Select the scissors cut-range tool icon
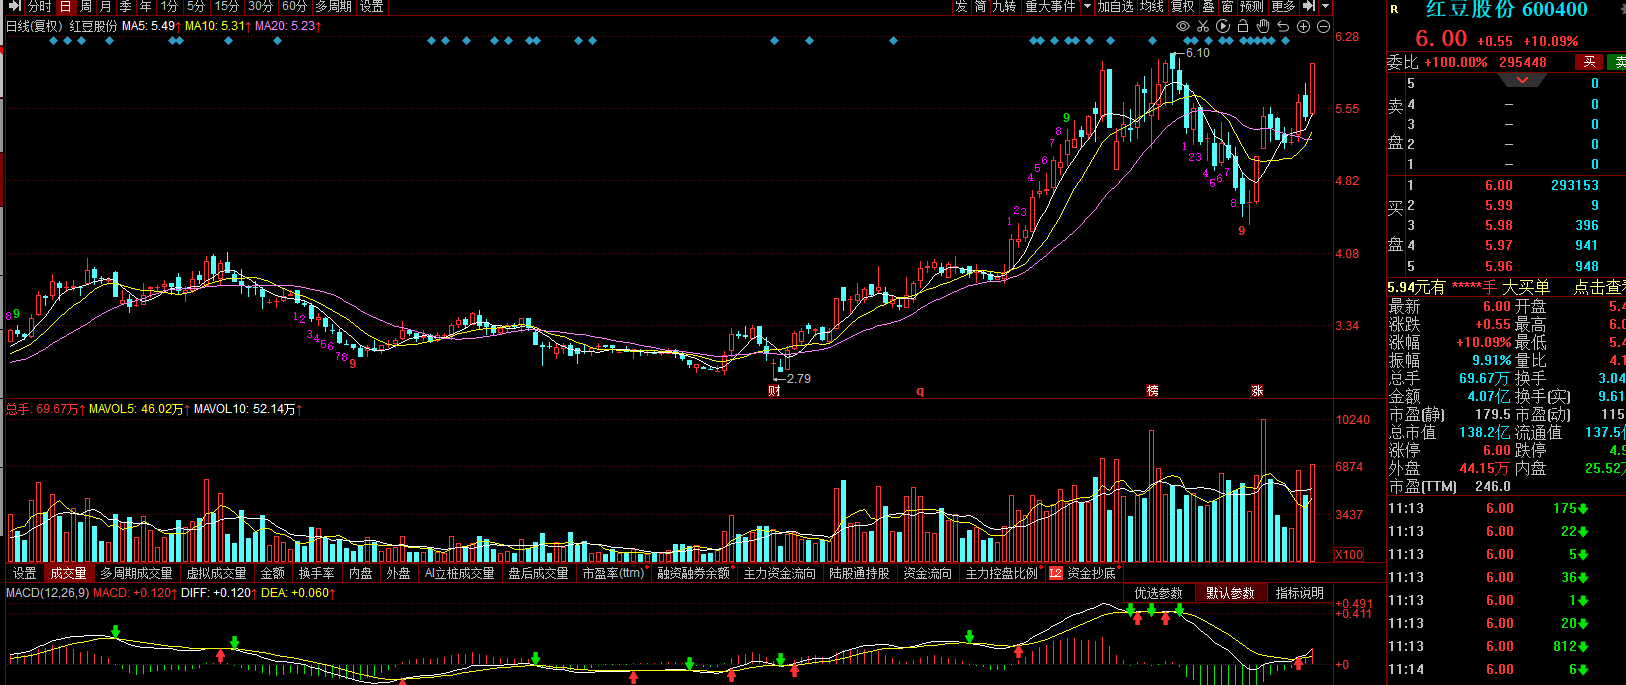This screenshot has height=685, width=1626. [1203, 26]
